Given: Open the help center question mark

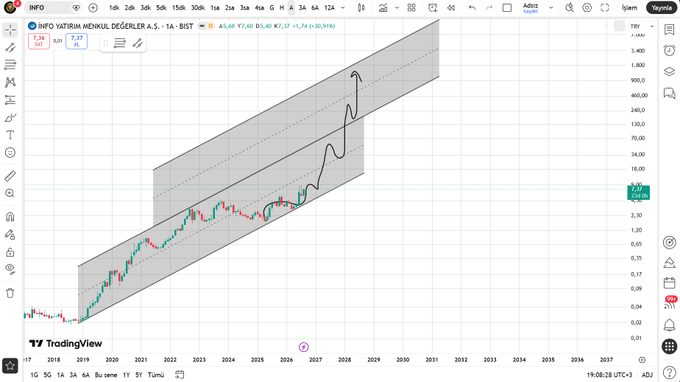Looking at the screenshot, I should click(669, 372).
